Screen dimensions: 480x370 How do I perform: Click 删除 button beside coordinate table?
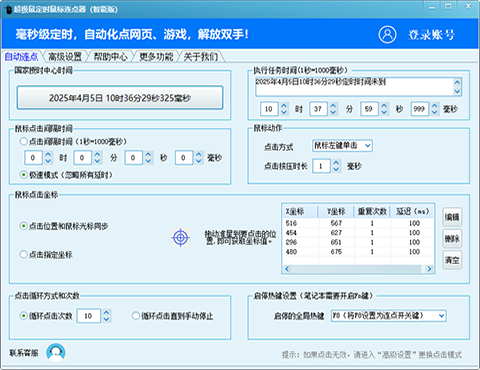(x=452, y=238)
